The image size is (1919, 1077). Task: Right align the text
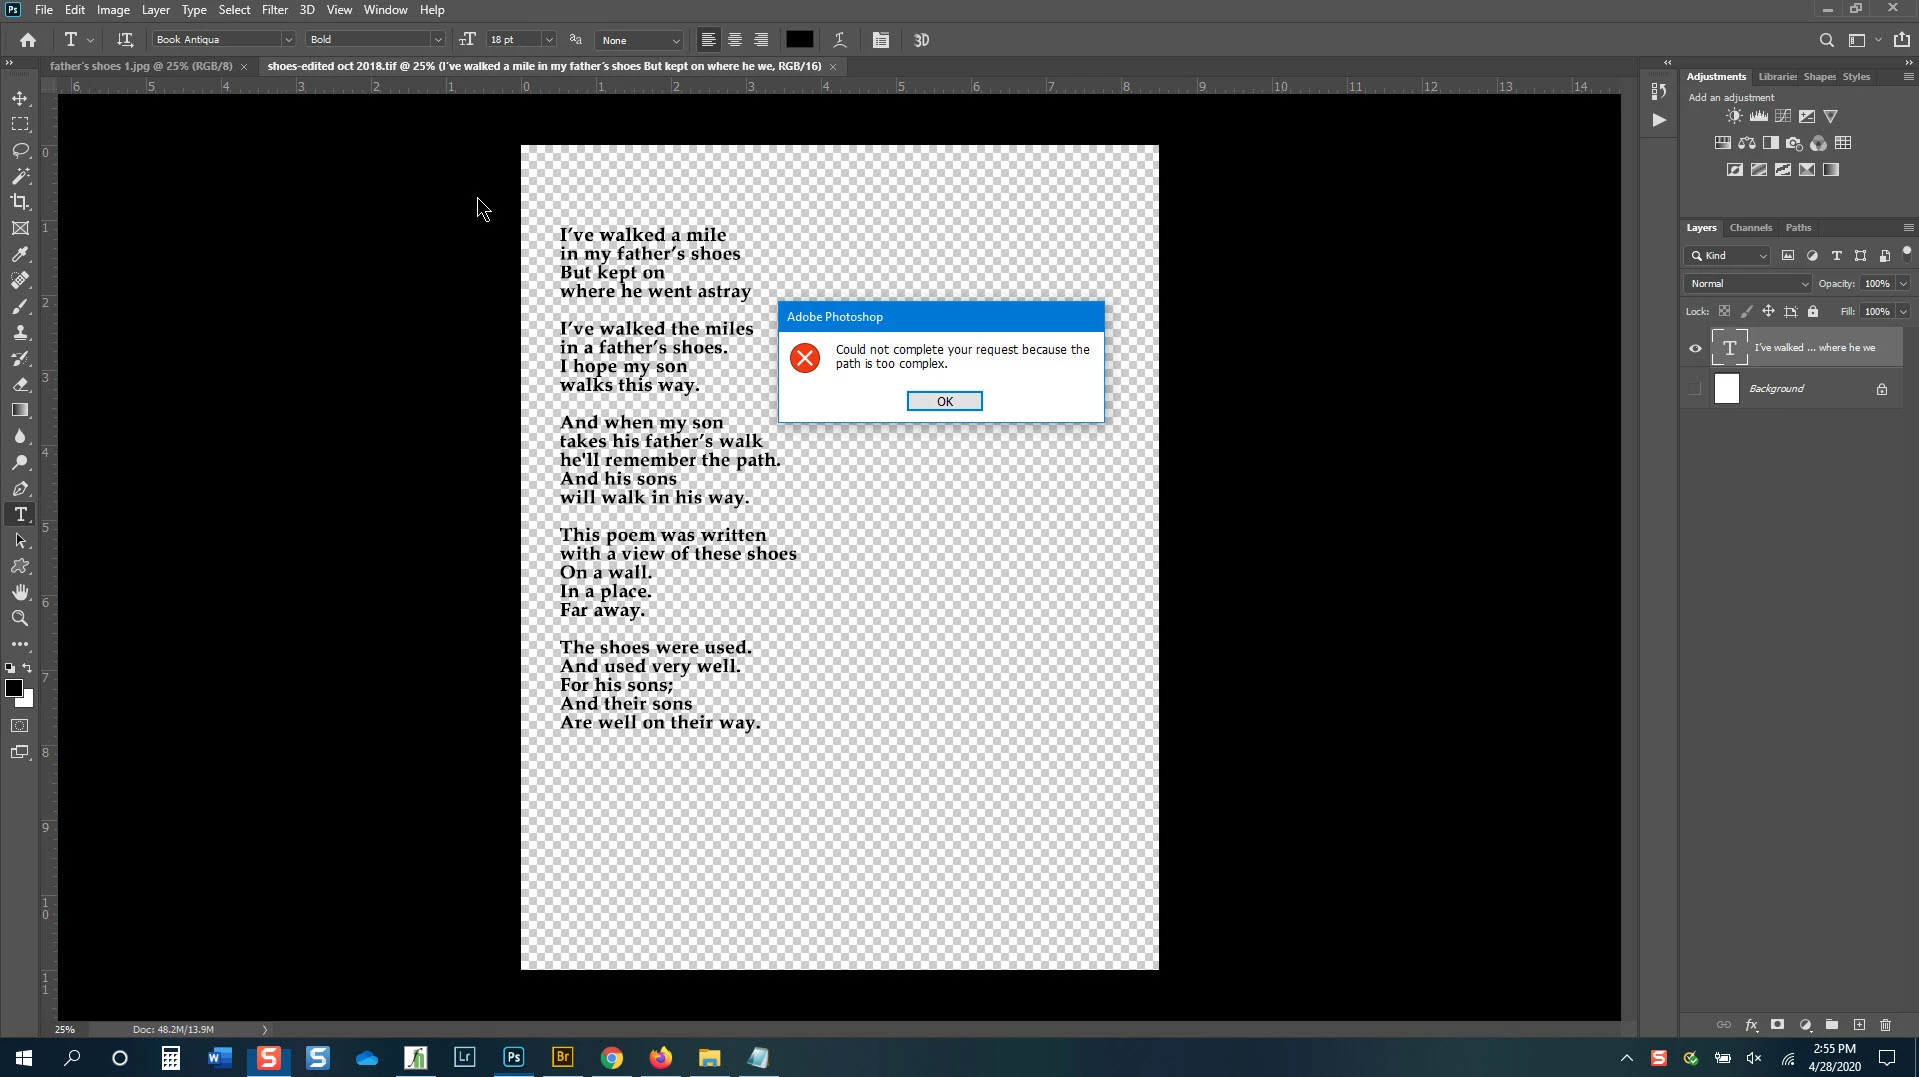[761, 40]
